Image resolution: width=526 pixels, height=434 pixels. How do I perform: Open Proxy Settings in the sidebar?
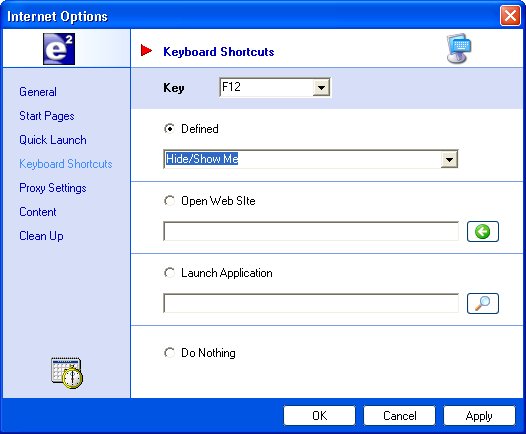(x=53, y=188)
